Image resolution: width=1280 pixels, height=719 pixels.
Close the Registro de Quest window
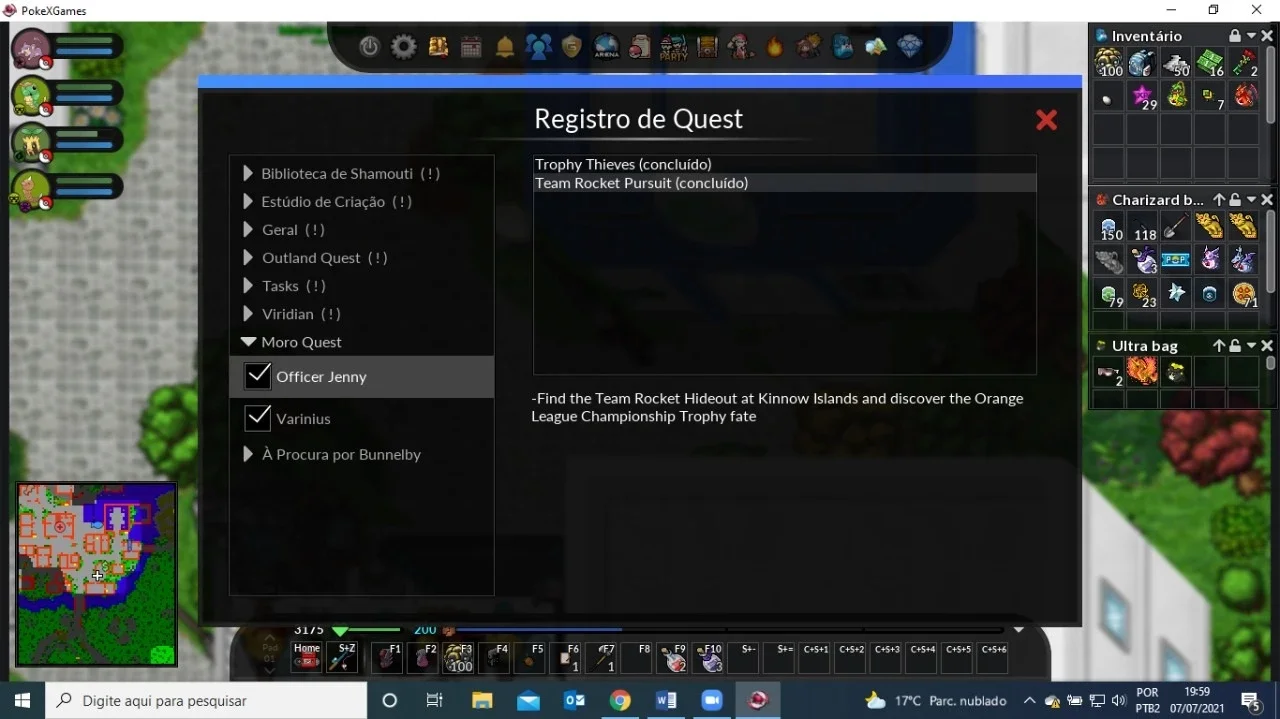(x=1046, y=120)
